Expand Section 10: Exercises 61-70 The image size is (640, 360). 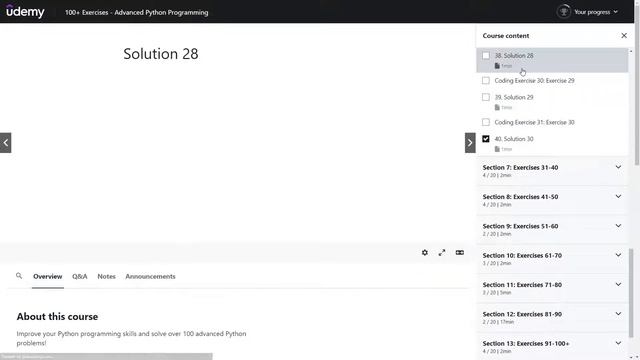tap(552, 259)
